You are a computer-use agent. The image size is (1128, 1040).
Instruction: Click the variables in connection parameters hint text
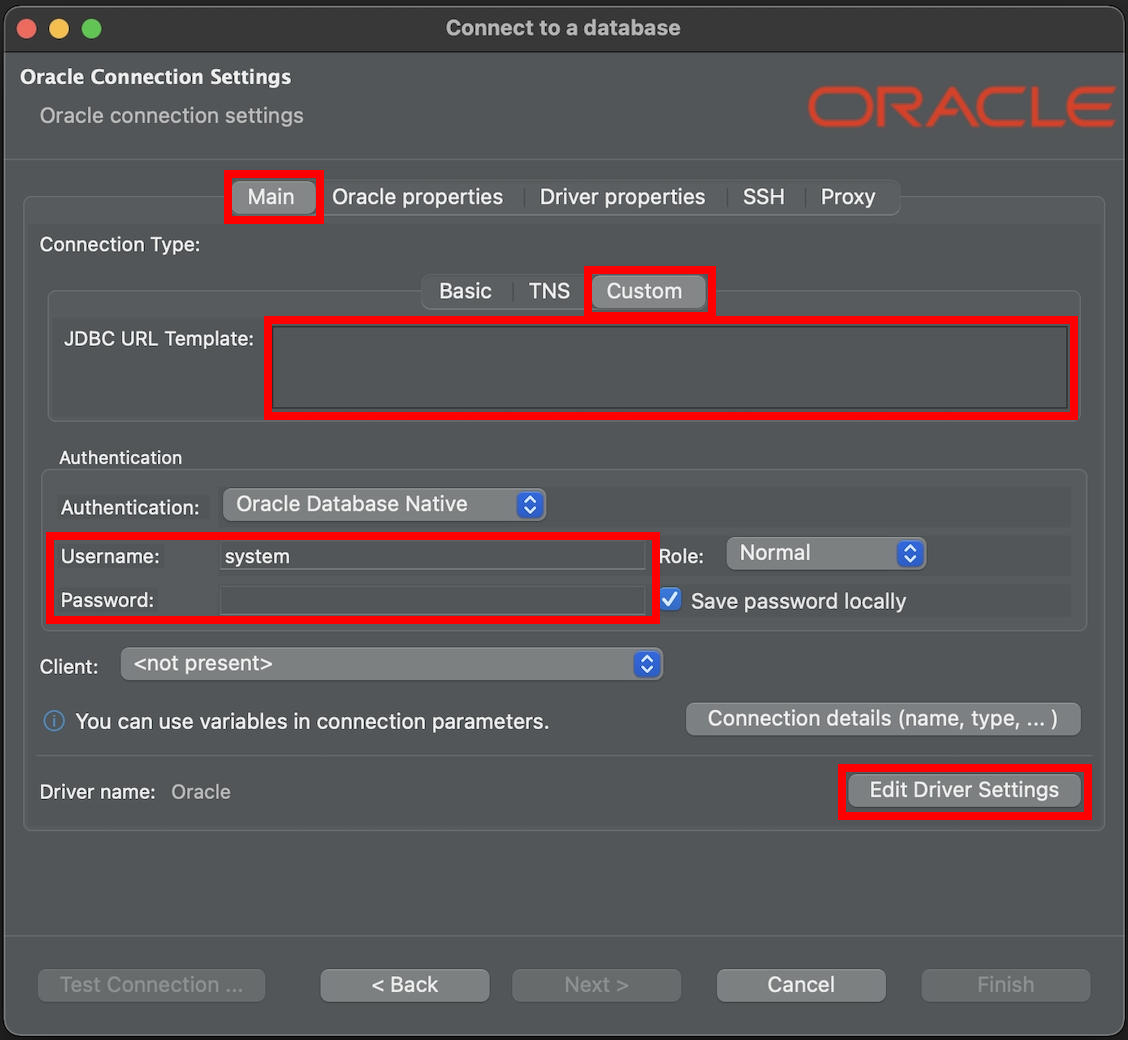click(x=312, y=721)
